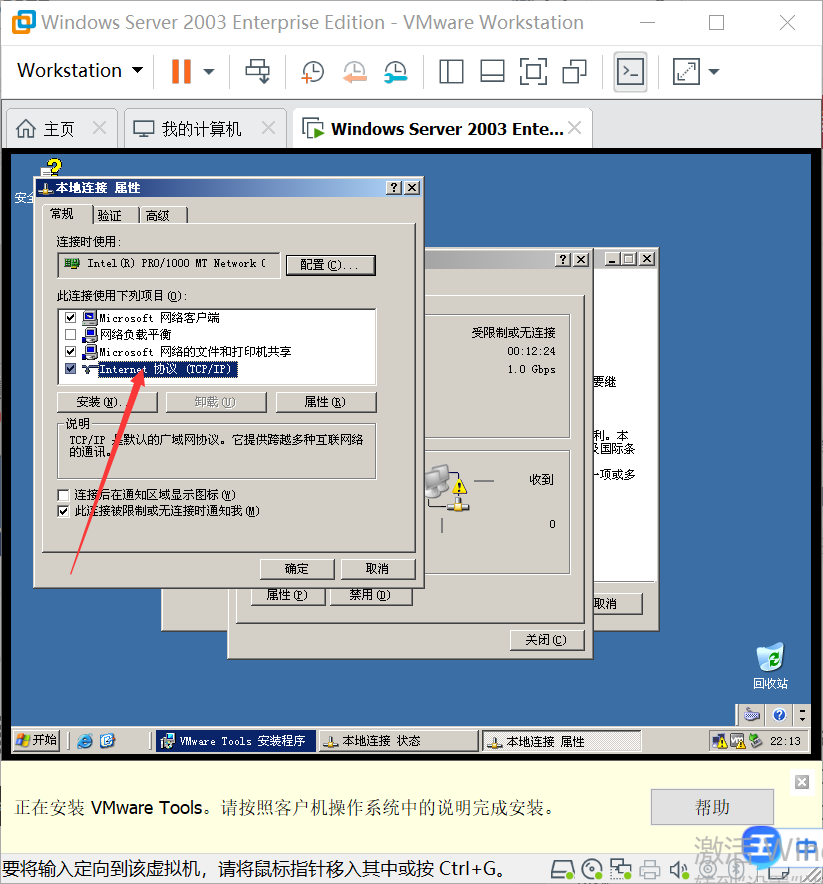823x884 pixels.
Task: Click the 卸载 button
Action: (215, 401)
